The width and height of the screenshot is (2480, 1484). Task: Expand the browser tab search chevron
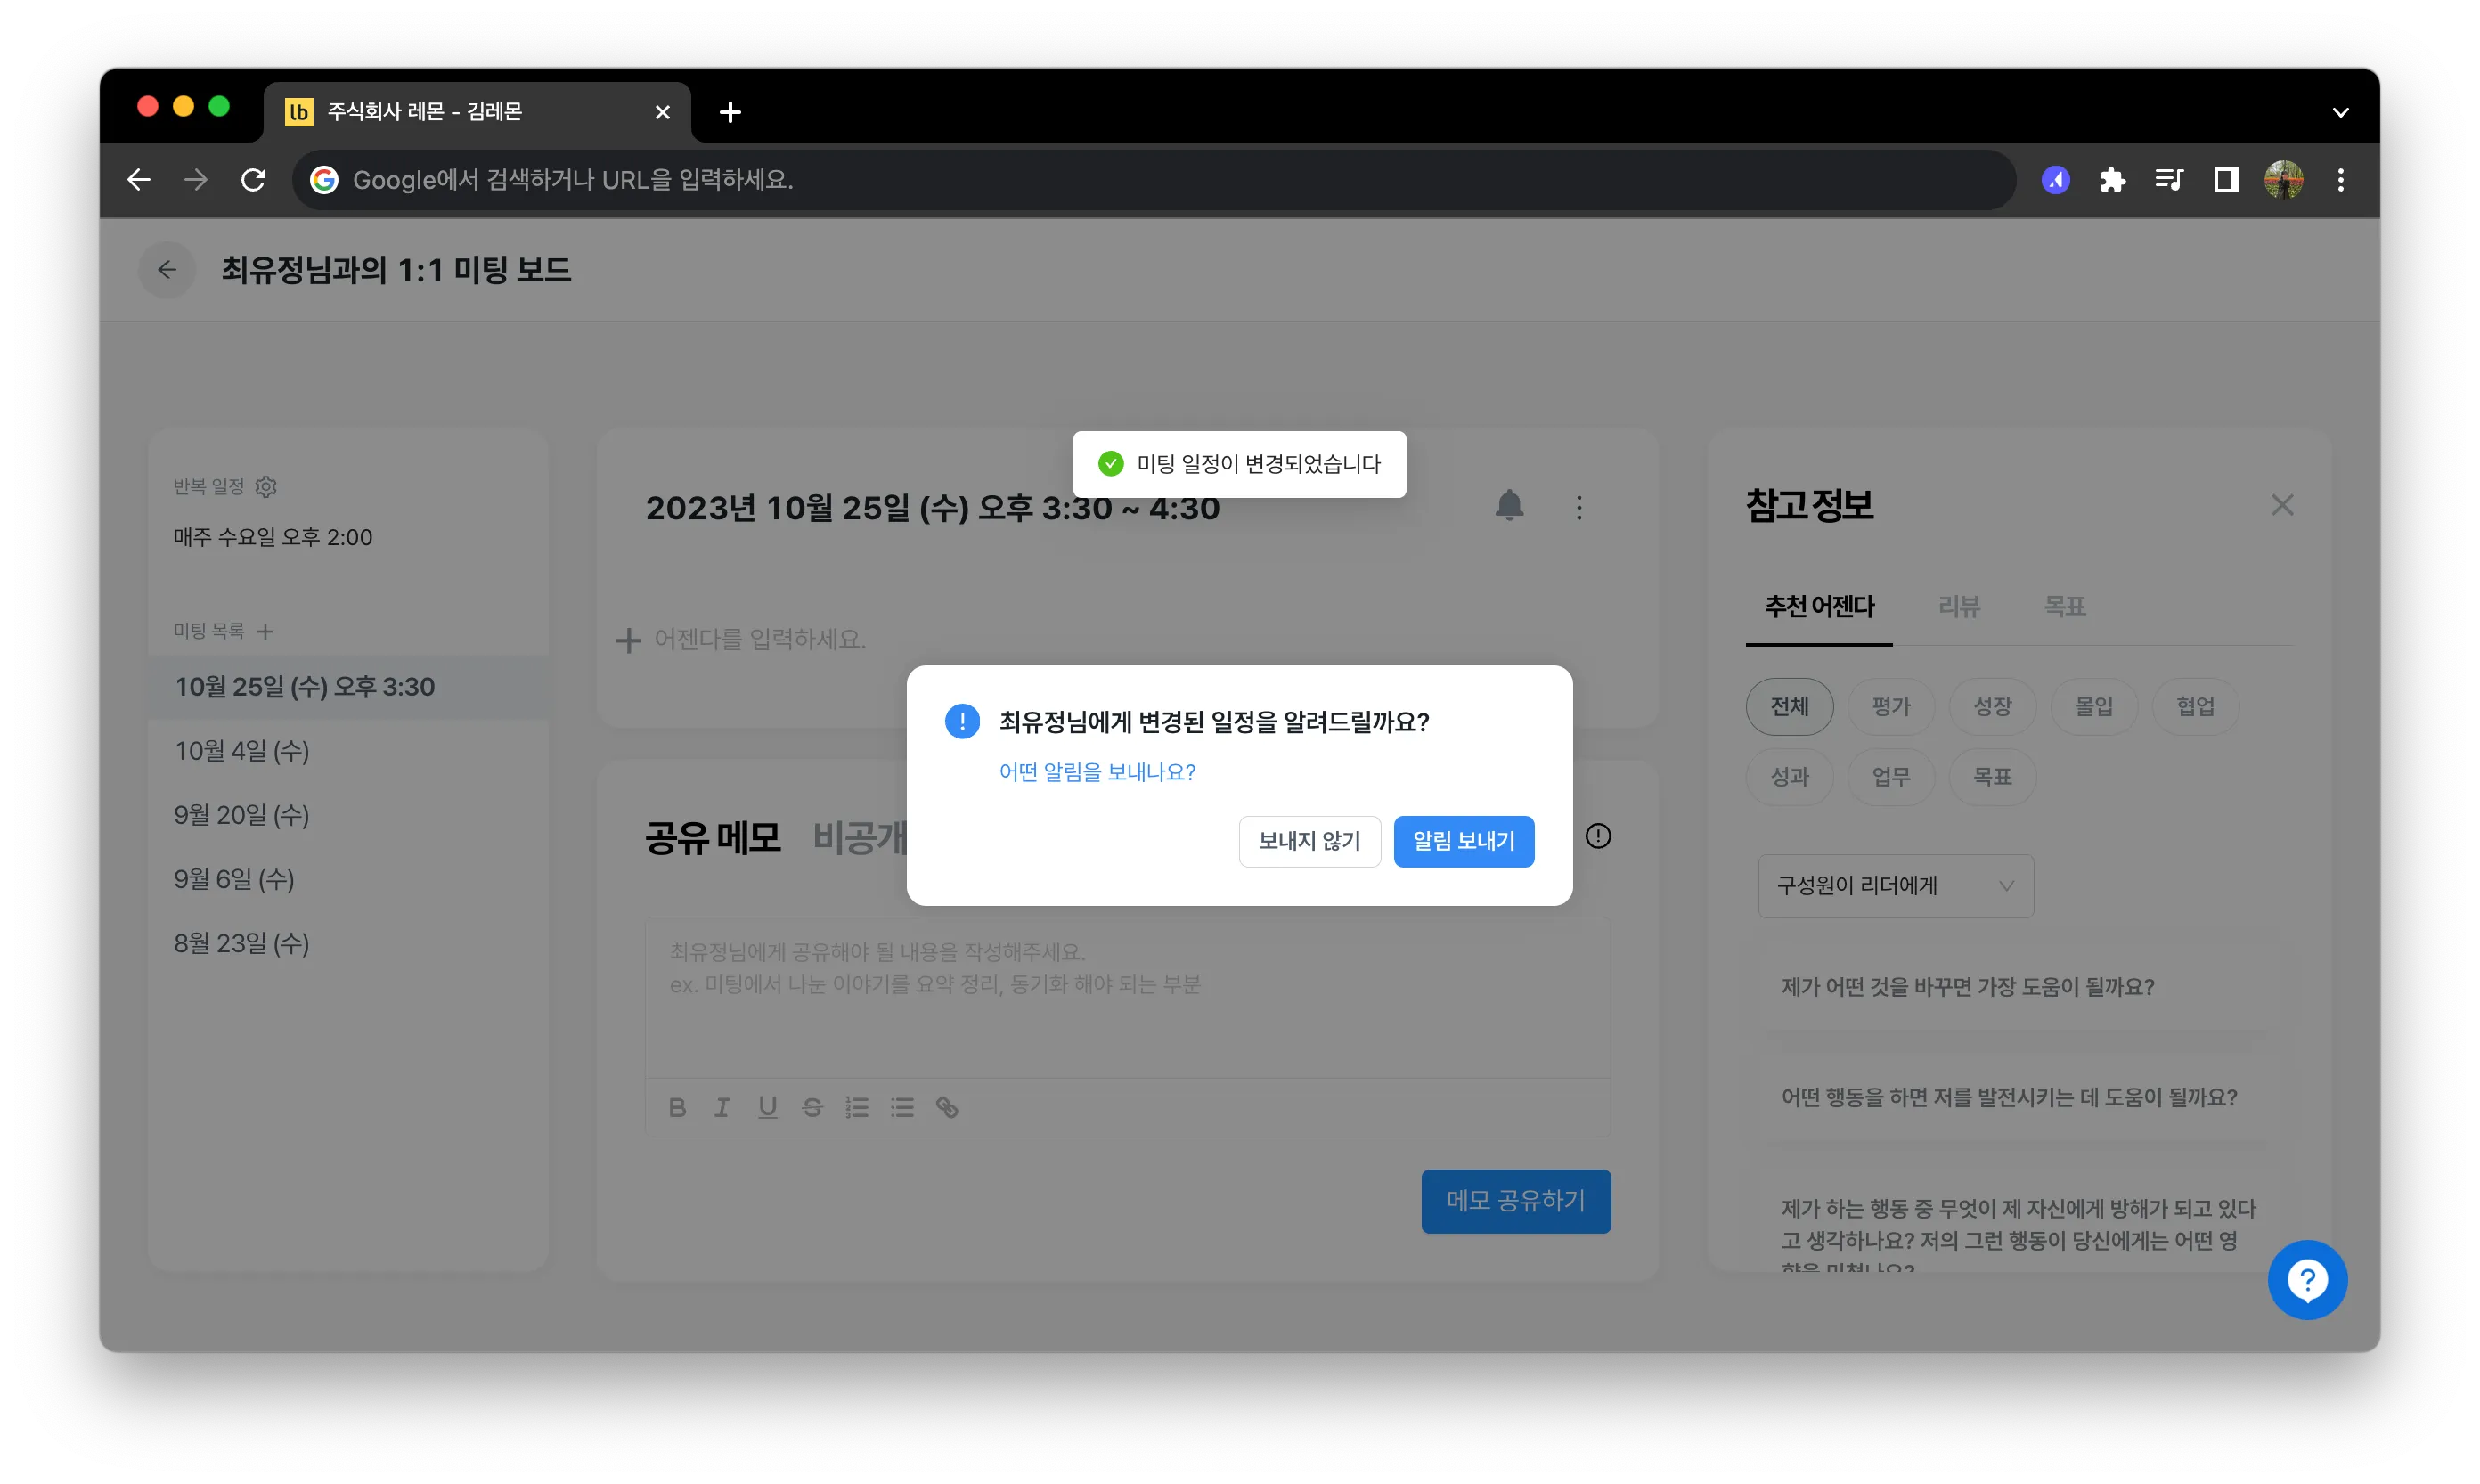point(2340,112)
